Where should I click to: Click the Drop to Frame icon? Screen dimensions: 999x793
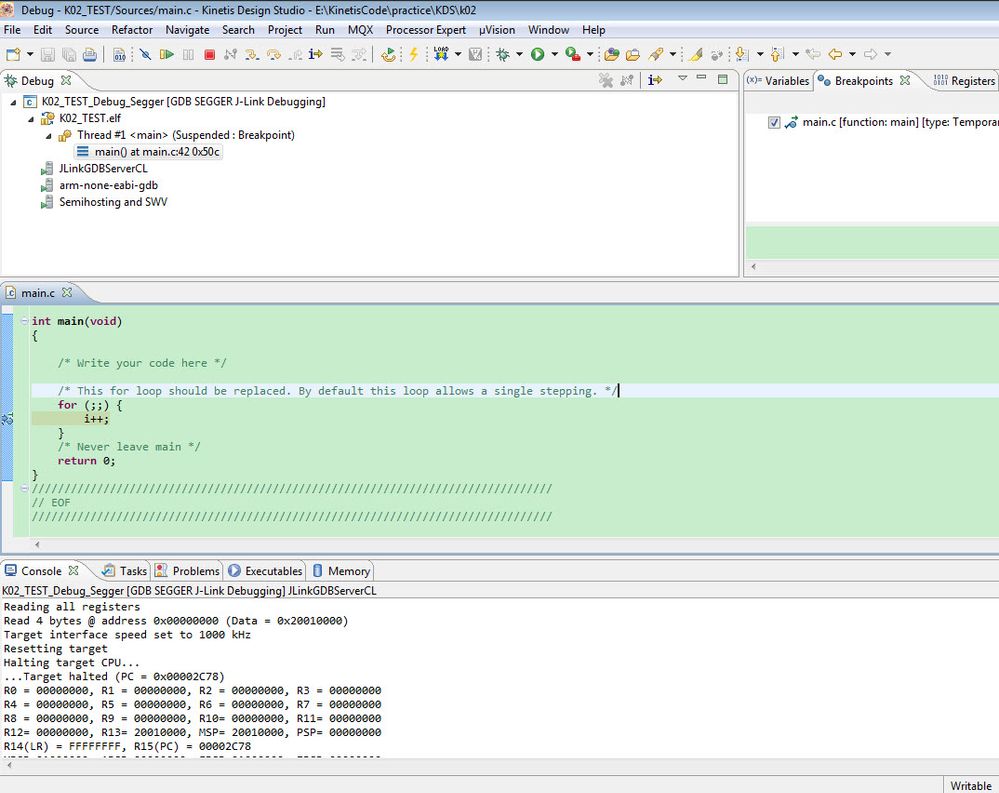(x=338, y=55)
